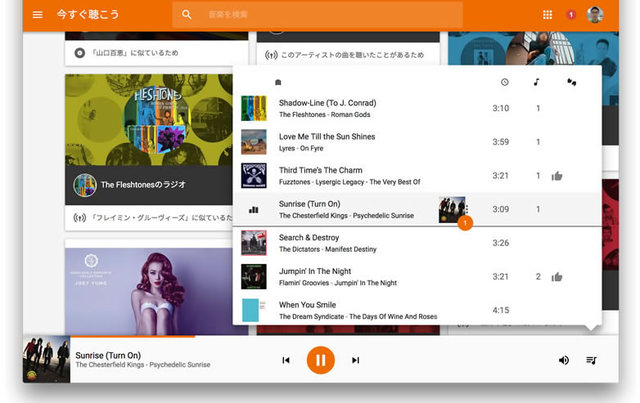This screenshot has height=403, width=640.
Task: Select the Jumpin' In The Night track title
Action: [x=315, y=271]
